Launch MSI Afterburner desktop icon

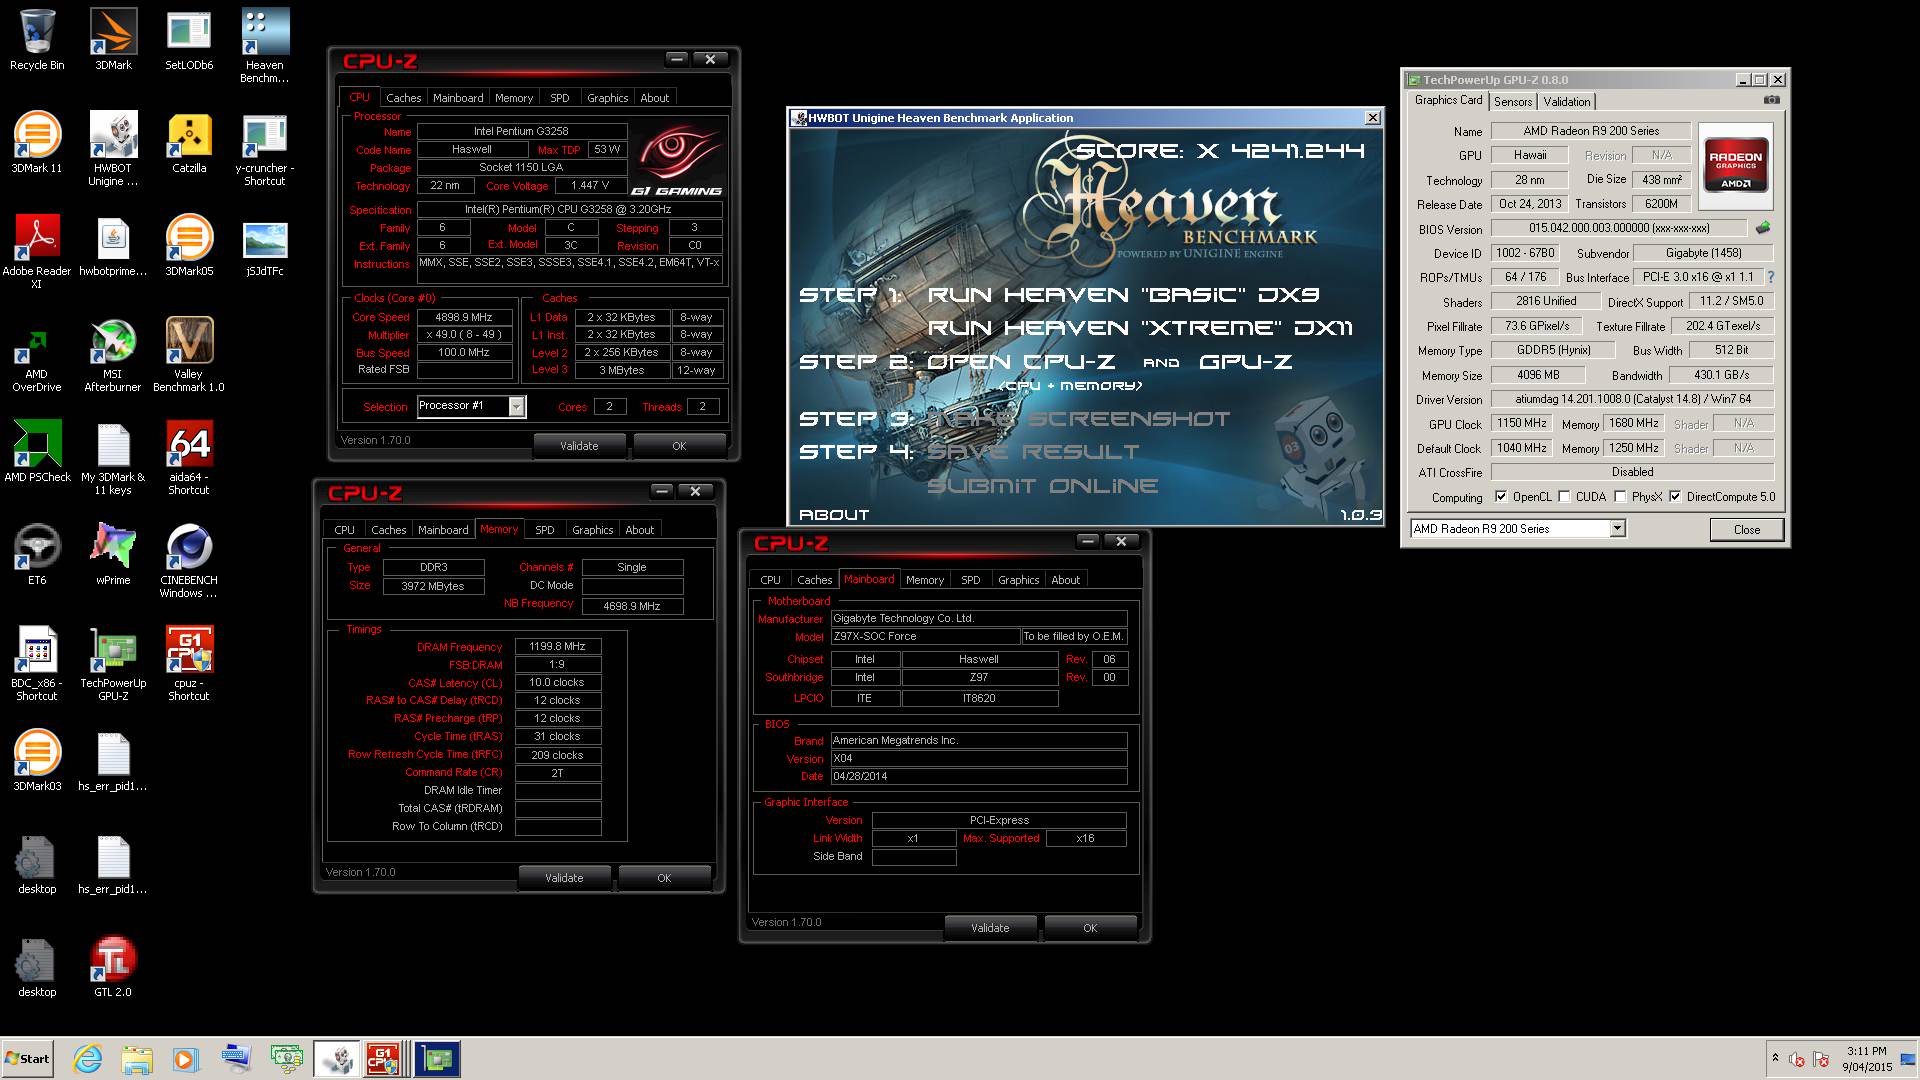pos(113,355)
